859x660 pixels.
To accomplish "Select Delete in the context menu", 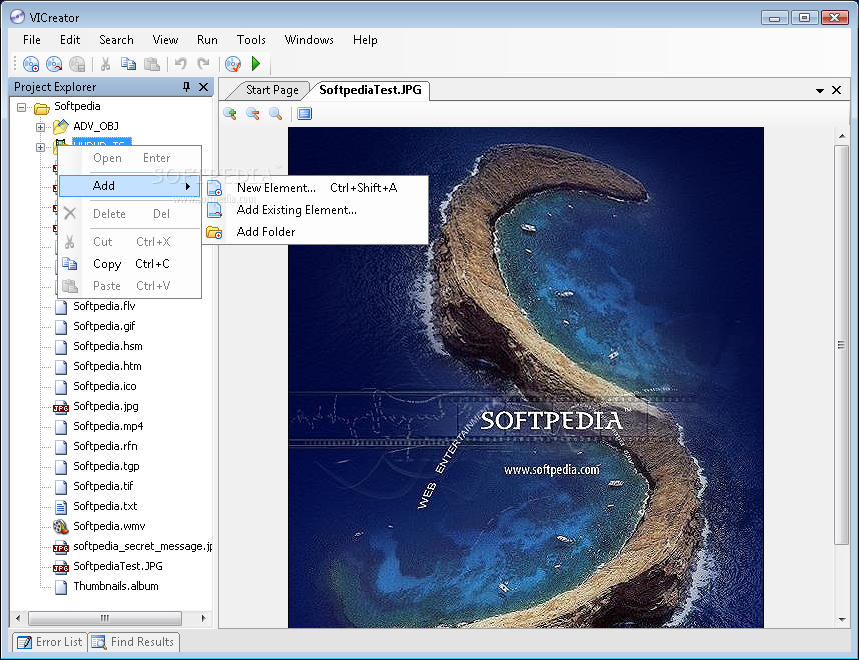I will [x=130, y=214].
